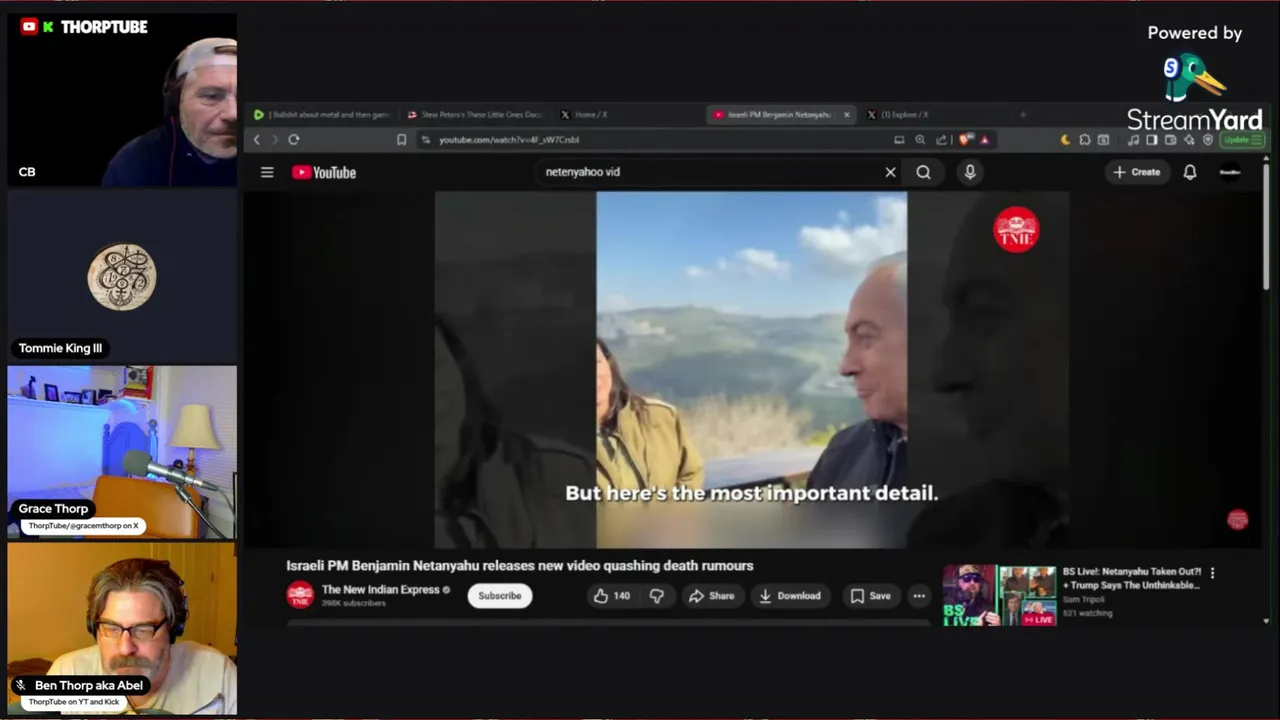Click the video title about death rumours
Image resolution: width=1280 pixels, height=720 pixels.
[520, 566]
